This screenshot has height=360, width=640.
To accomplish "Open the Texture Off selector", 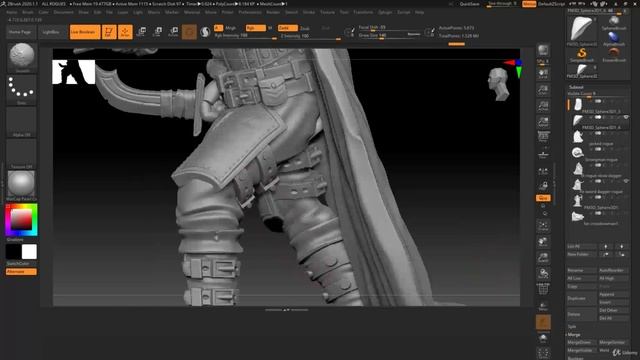I will pyautogui.click(x=22, y=154).
